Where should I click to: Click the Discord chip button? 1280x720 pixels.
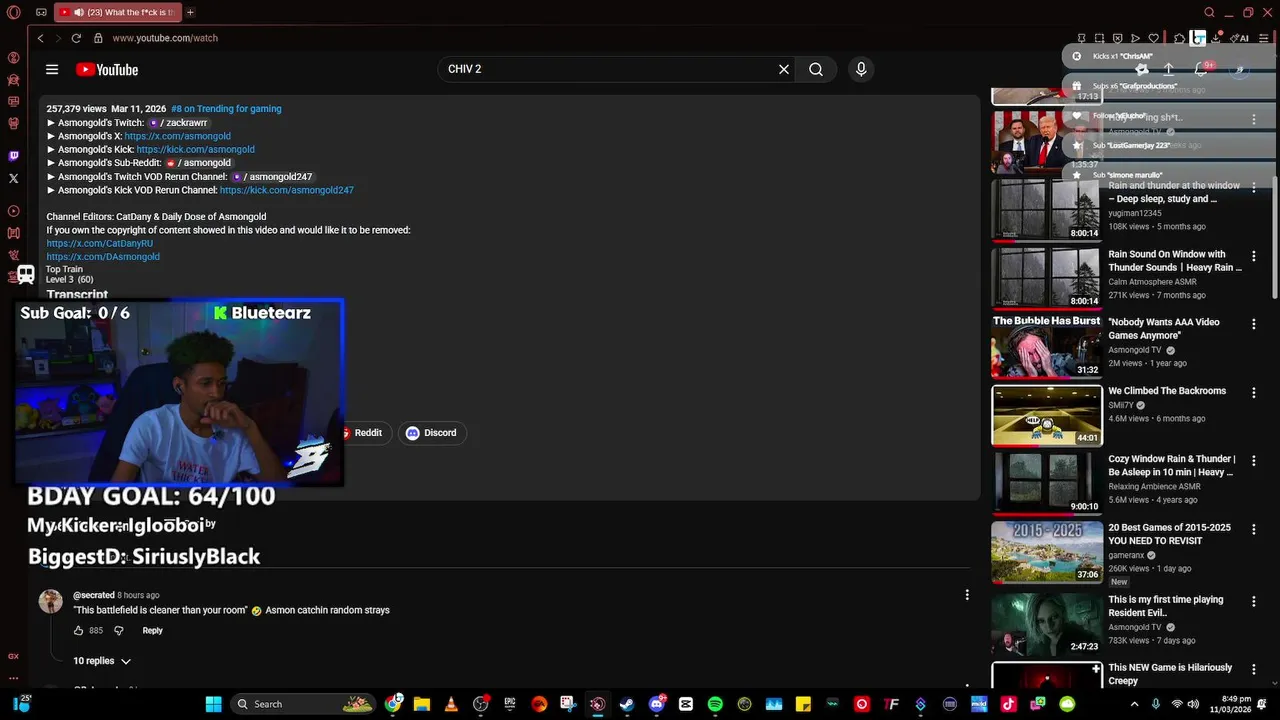tap(432, 433)
